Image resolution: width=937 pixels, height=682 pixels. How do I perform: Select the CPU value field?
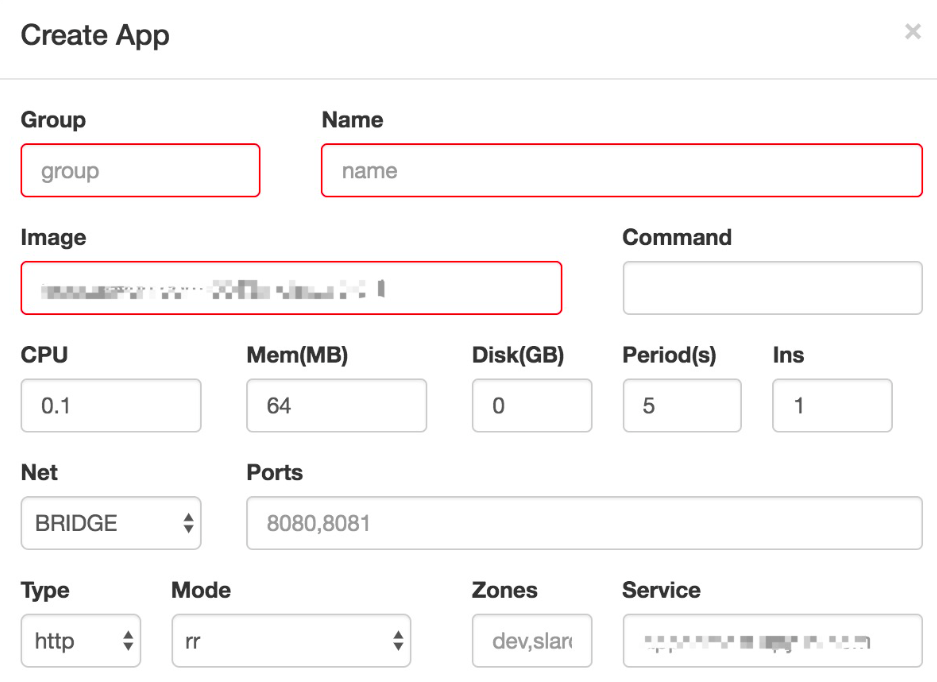coord(110,406)
